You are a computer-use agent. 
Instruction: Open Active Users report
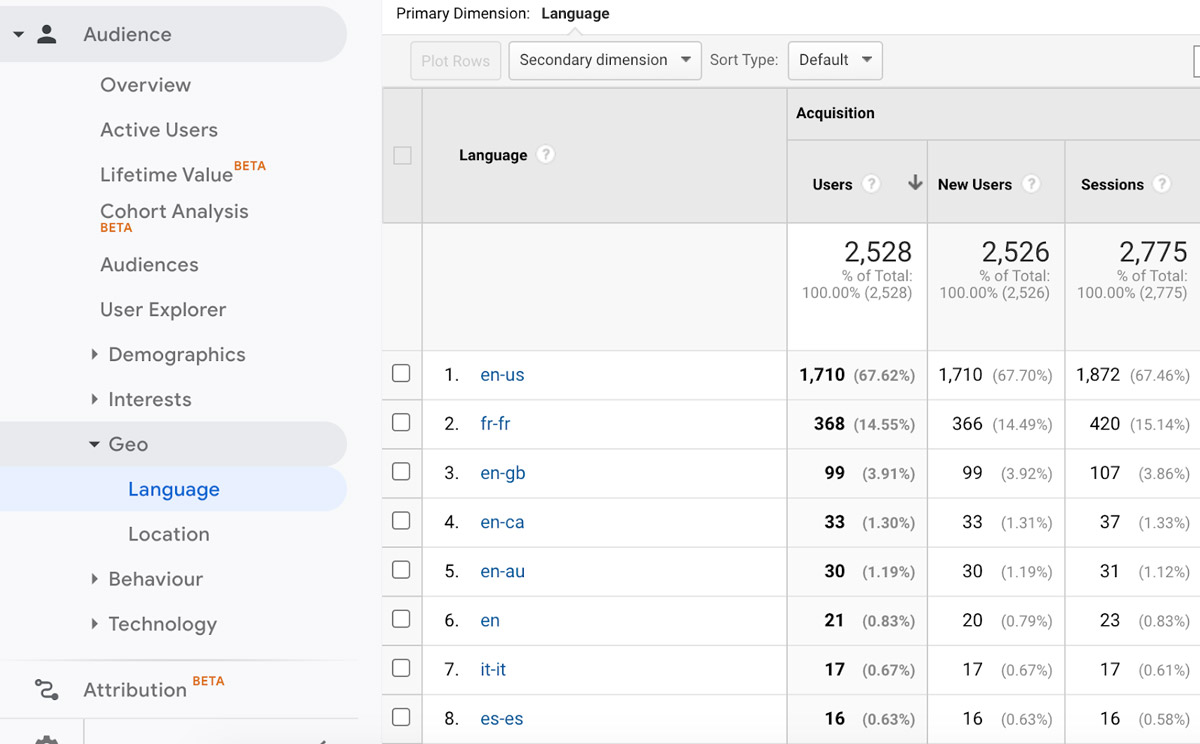[159, 130]
